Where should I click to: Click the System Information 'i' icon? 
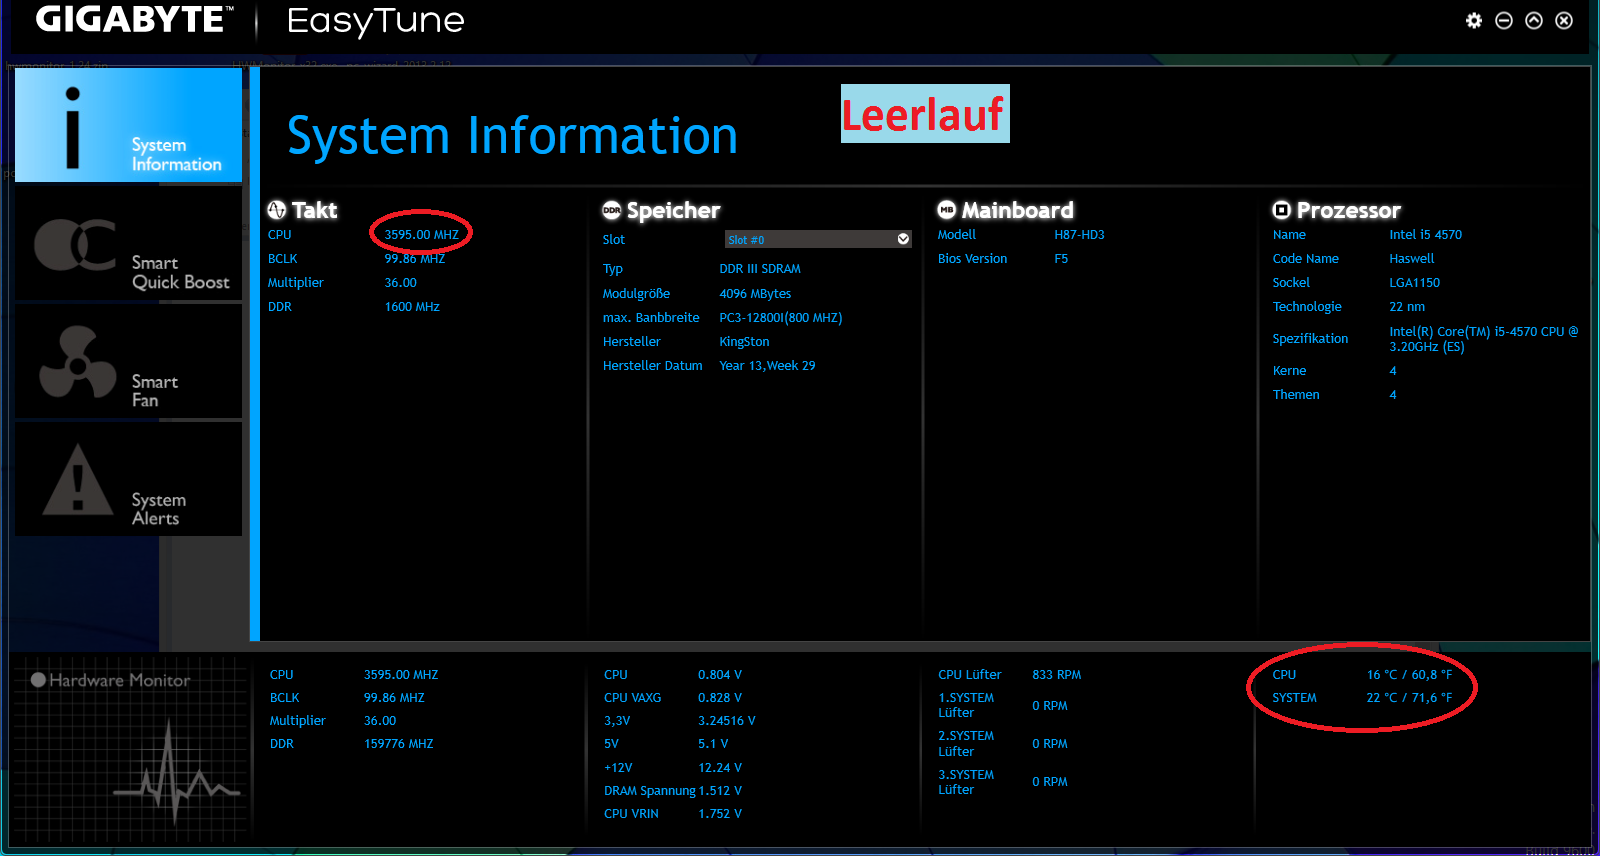click(72, 127)
